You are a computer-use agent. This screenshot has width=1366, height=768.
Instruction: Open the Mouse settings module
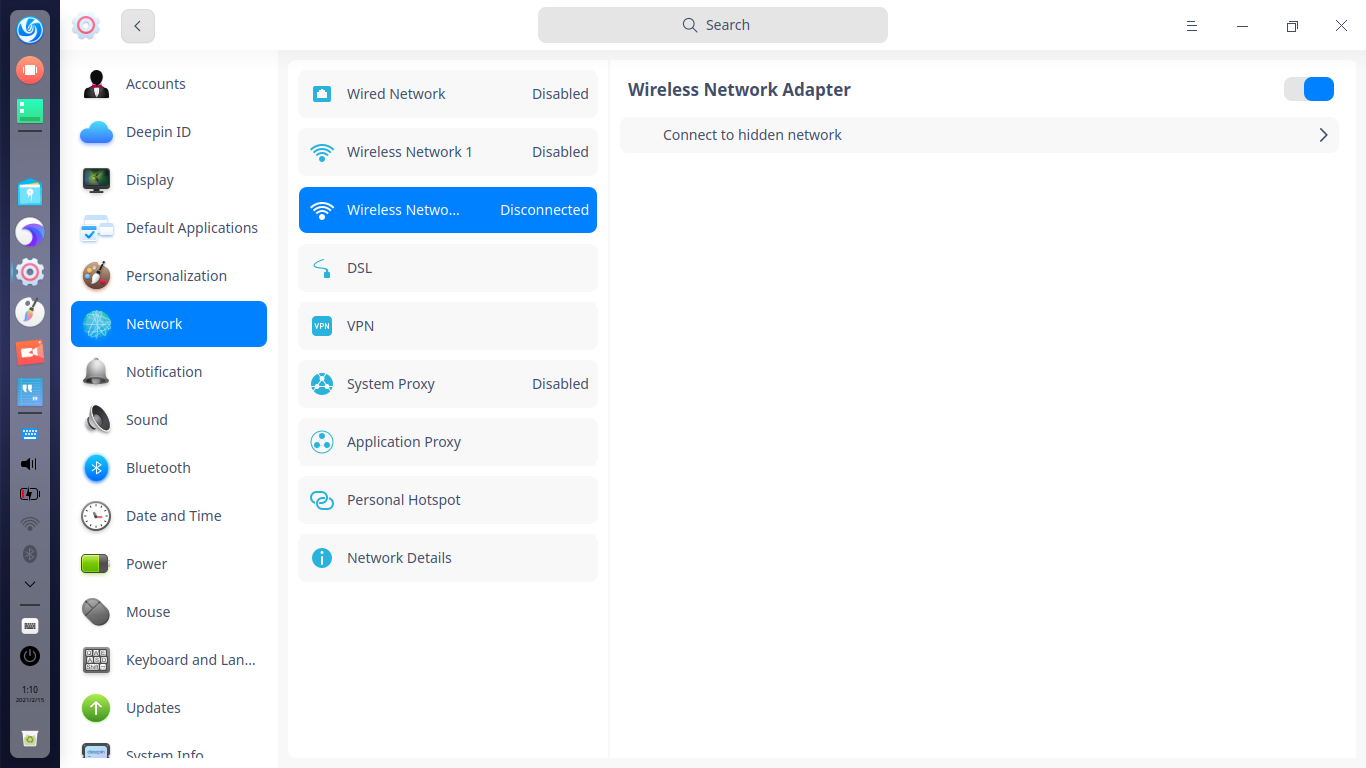coord(169,612)
